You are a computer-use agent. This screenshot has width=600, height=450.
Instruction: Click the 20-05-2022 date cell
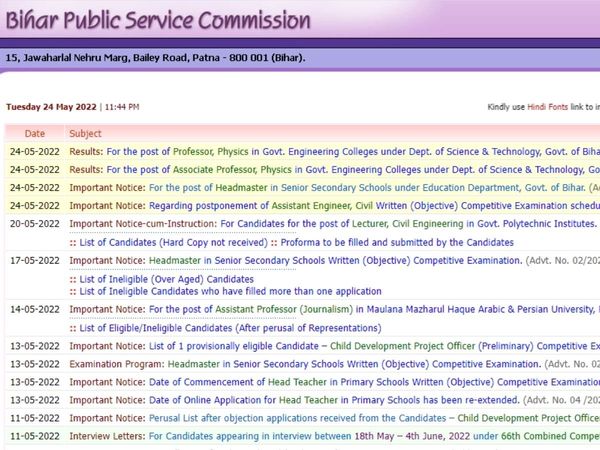[x=35, y=224]
